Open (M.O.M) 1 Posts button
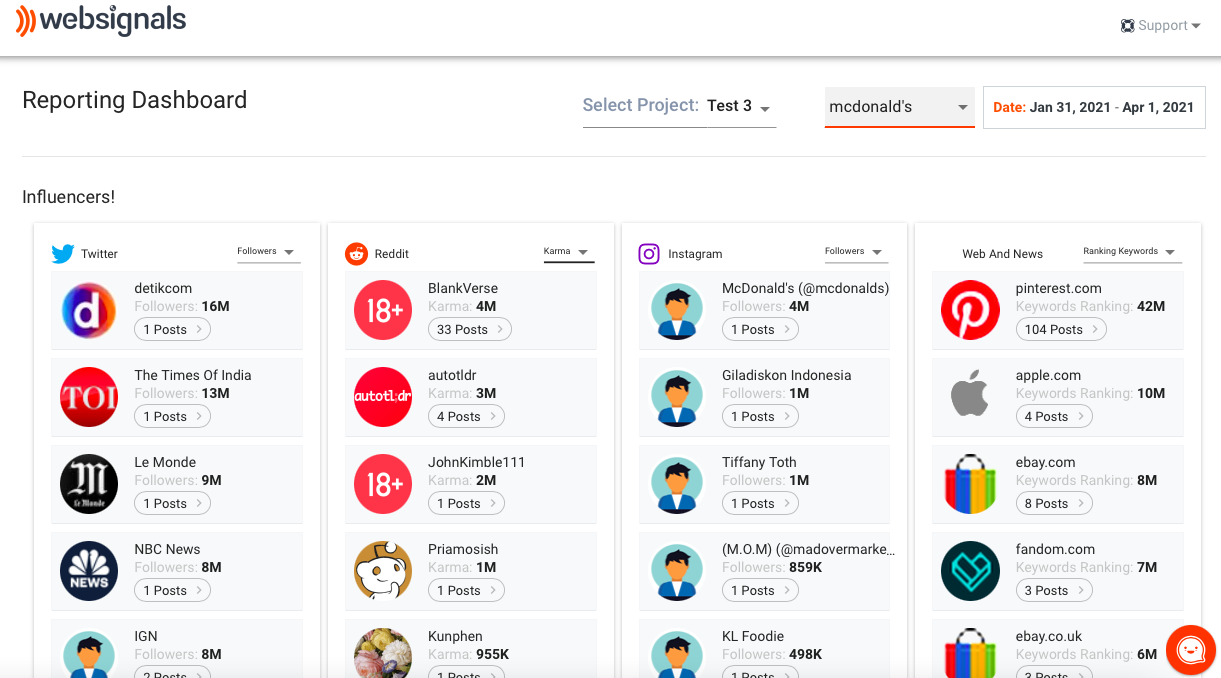 coord(760,590)
